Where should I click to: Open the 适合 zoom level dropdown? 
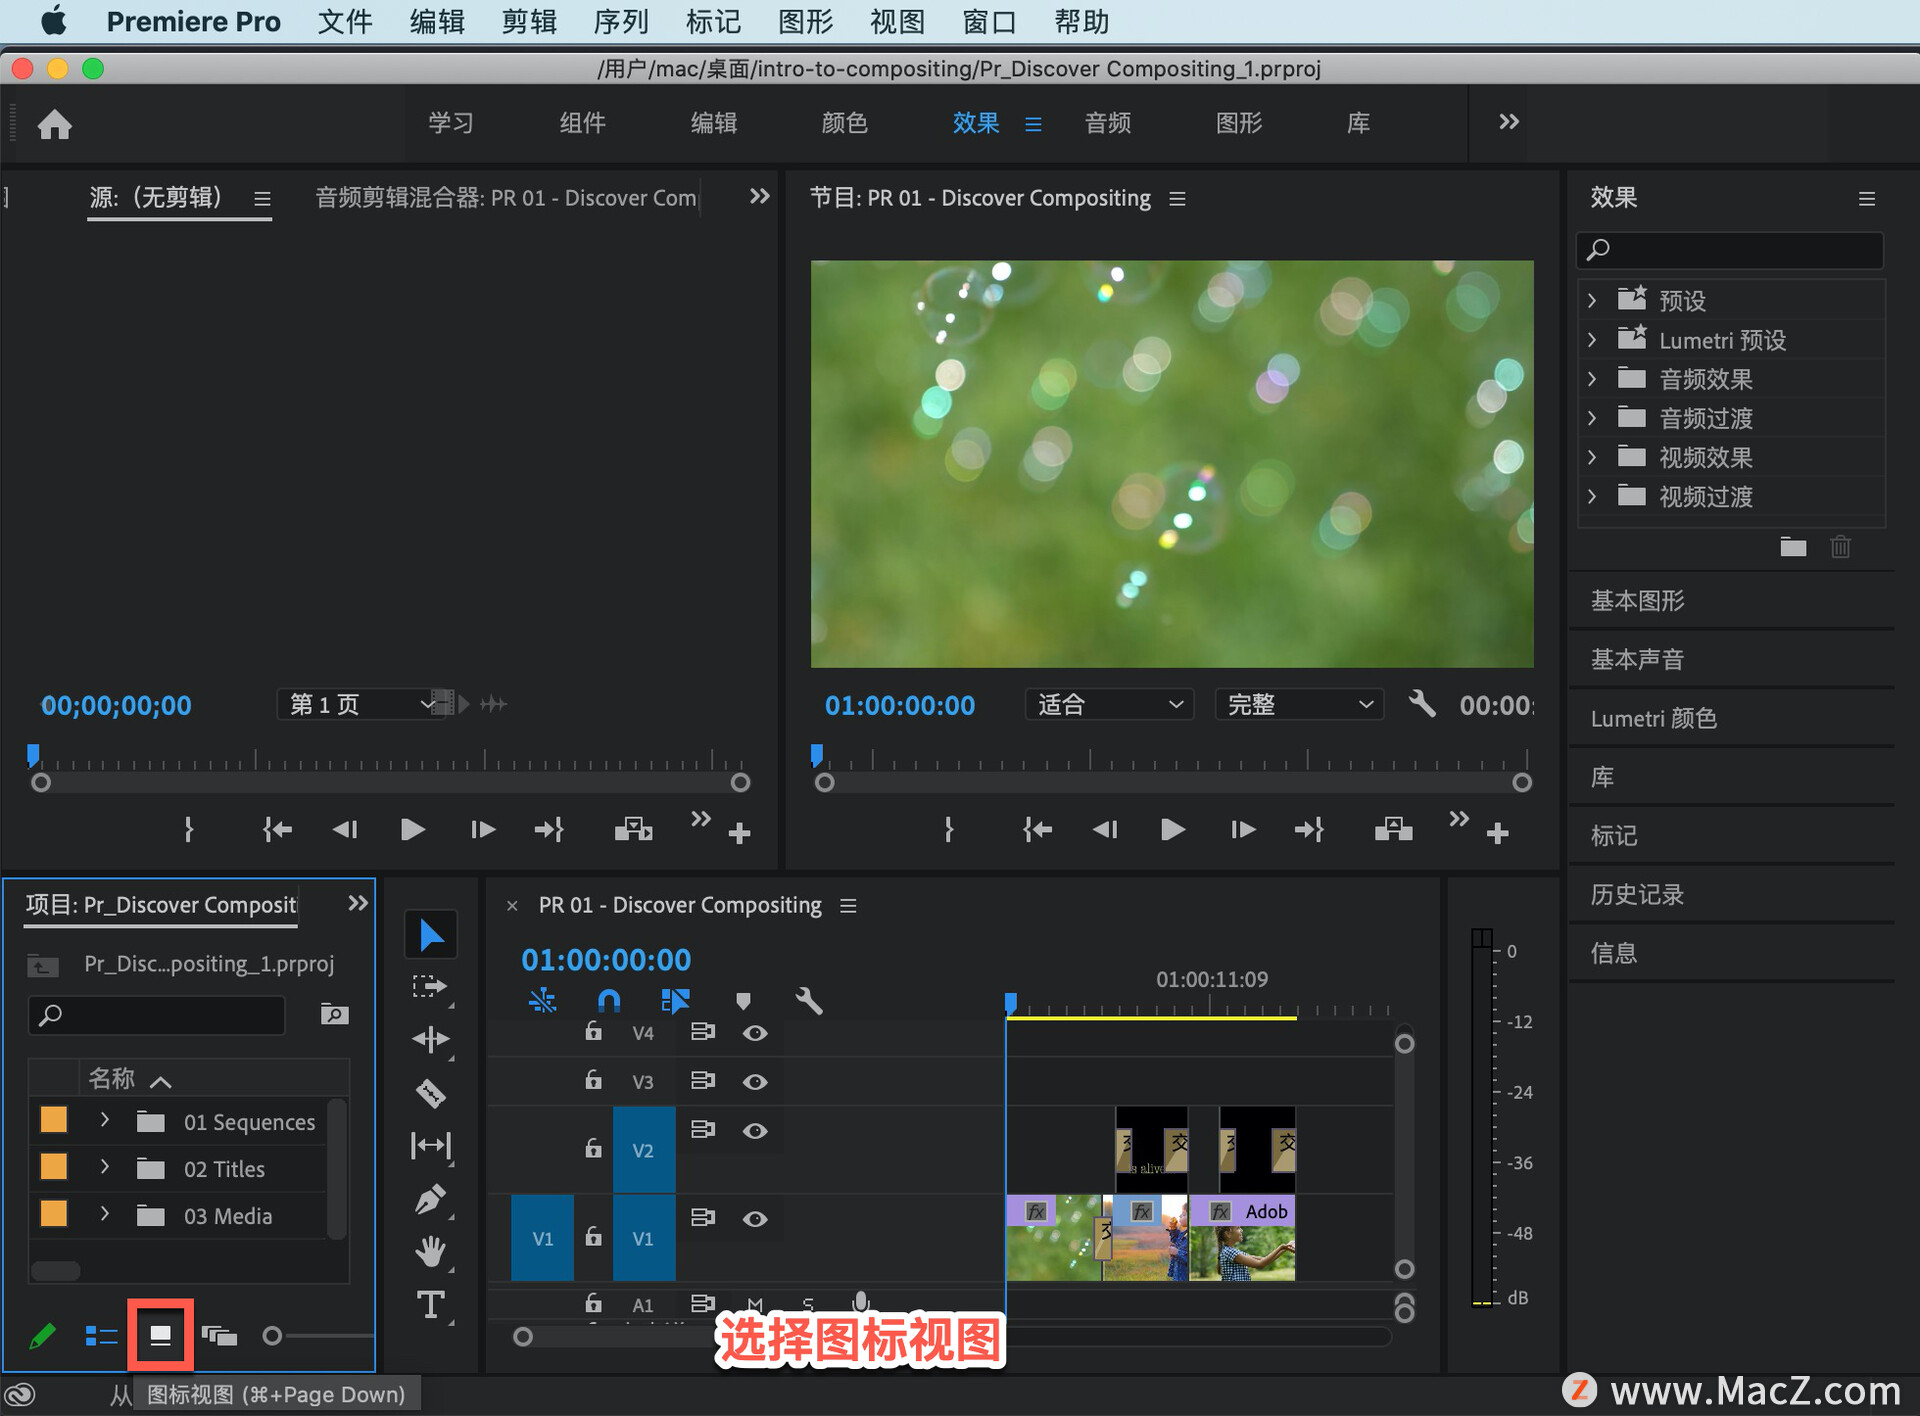click(x=1109, y=704)
